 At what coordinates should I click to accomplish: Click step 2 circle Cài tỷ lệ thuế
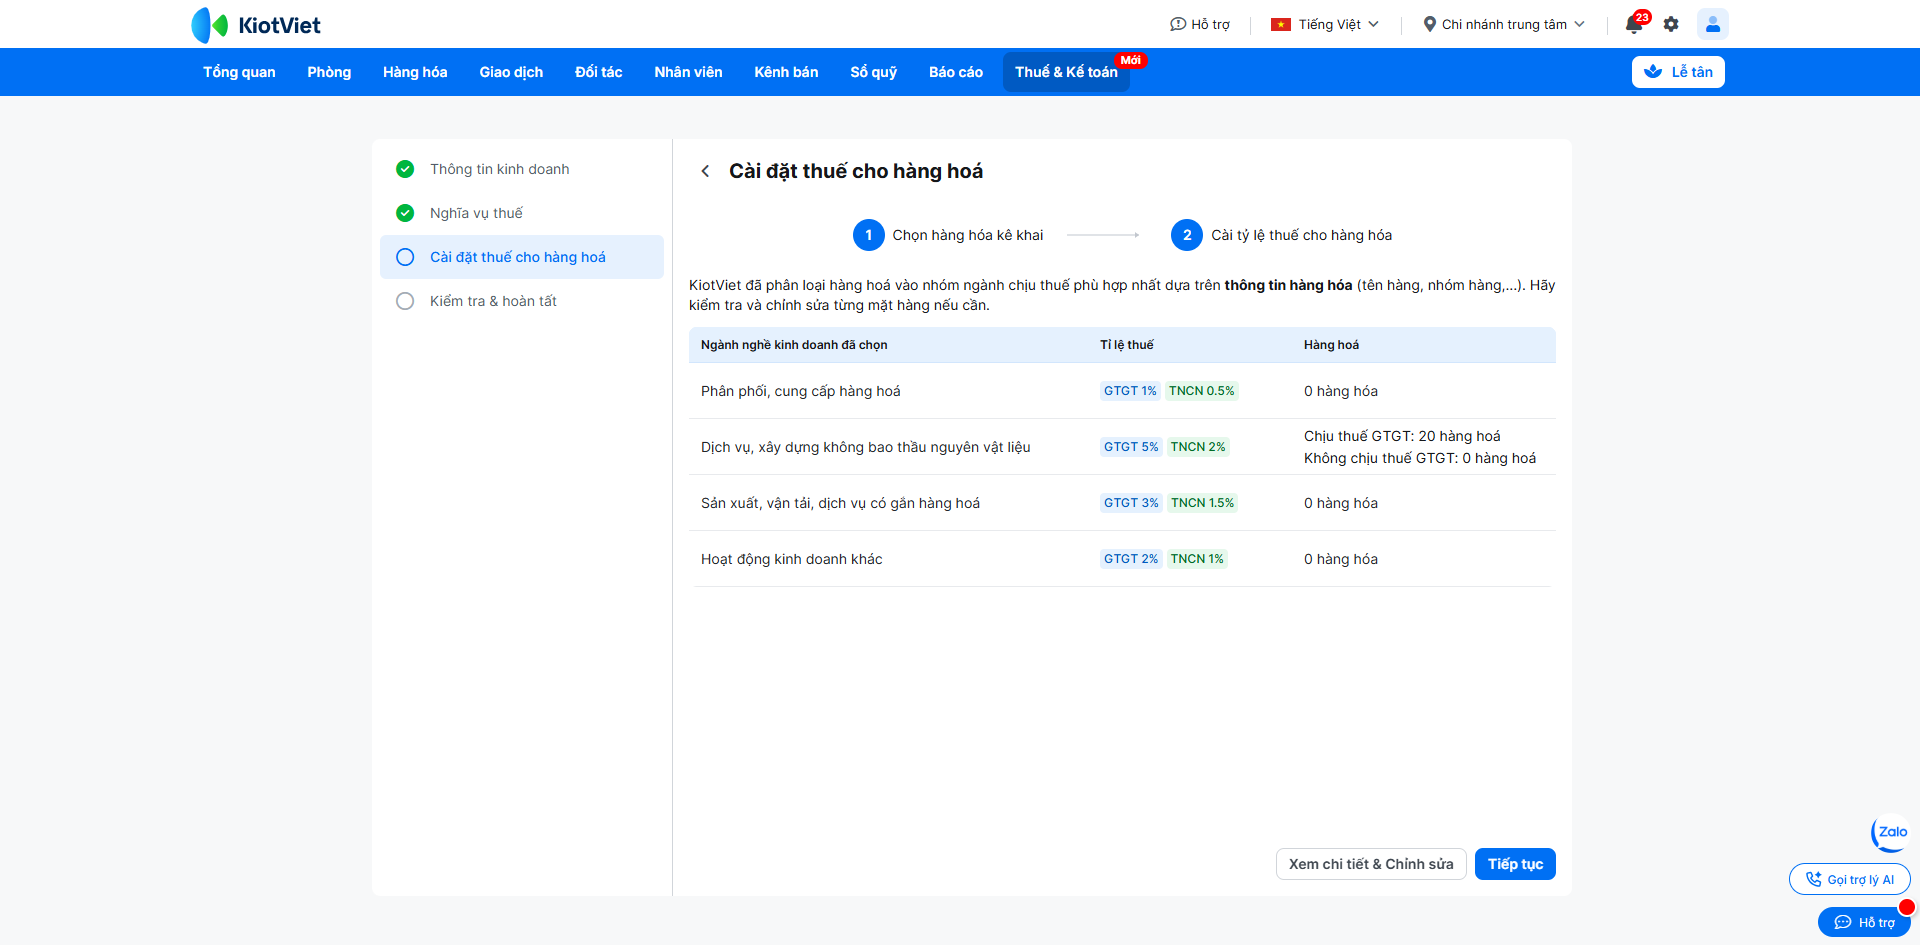point(1187,235)
